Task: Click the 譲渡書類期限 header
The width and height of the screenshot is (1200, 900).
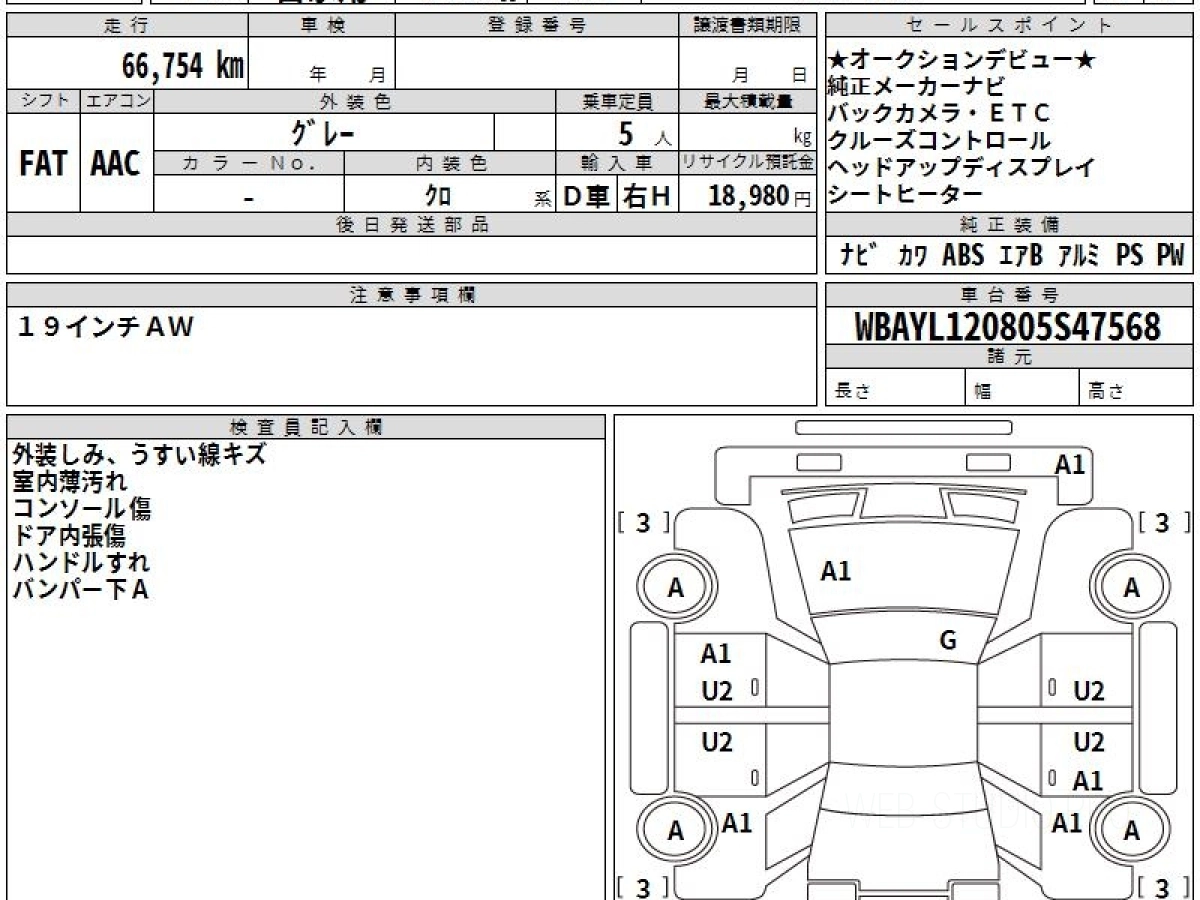Action: pos(748,26)
